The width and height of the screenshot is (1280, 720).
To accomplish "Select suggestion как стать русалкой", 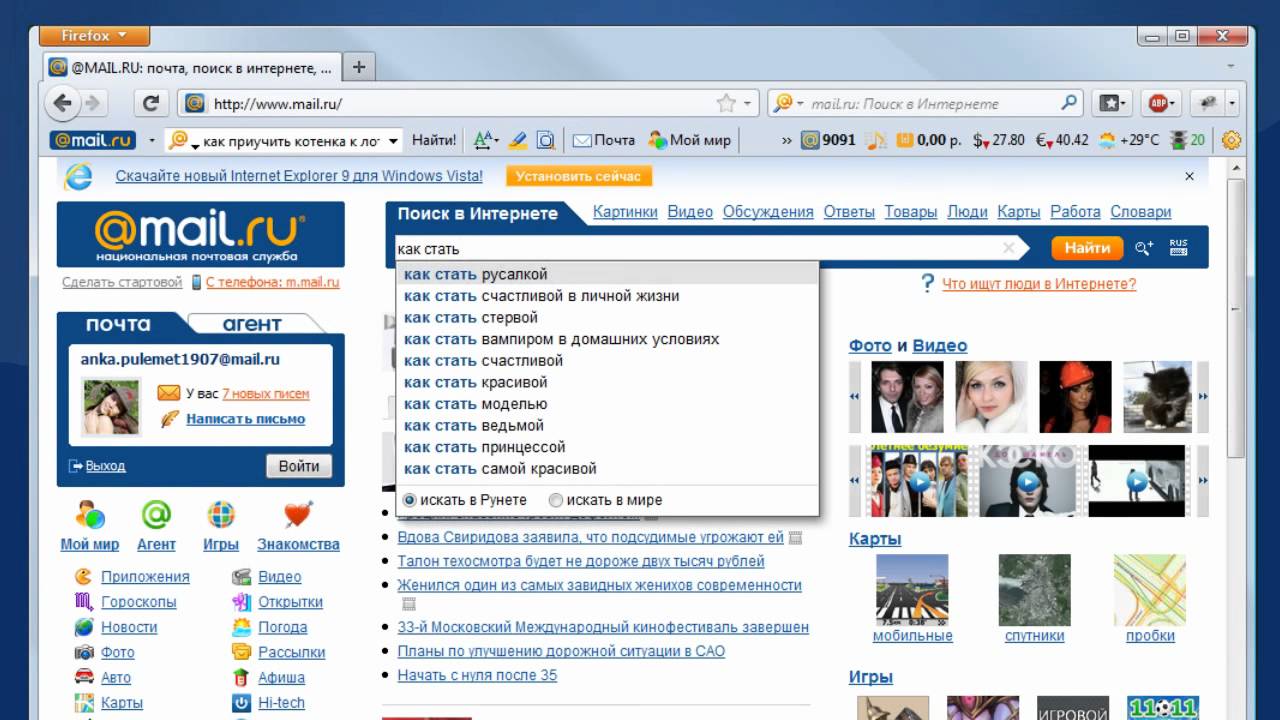I will coord(607,274).
